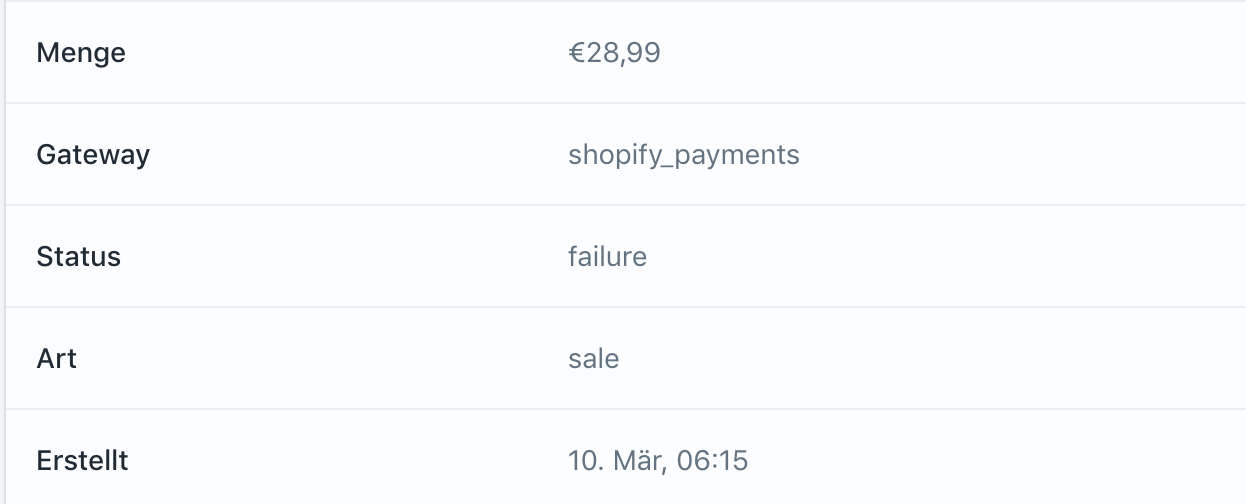Click the Gateway field label
Viewport: 1246px width, 504px height.
[93, 154]
